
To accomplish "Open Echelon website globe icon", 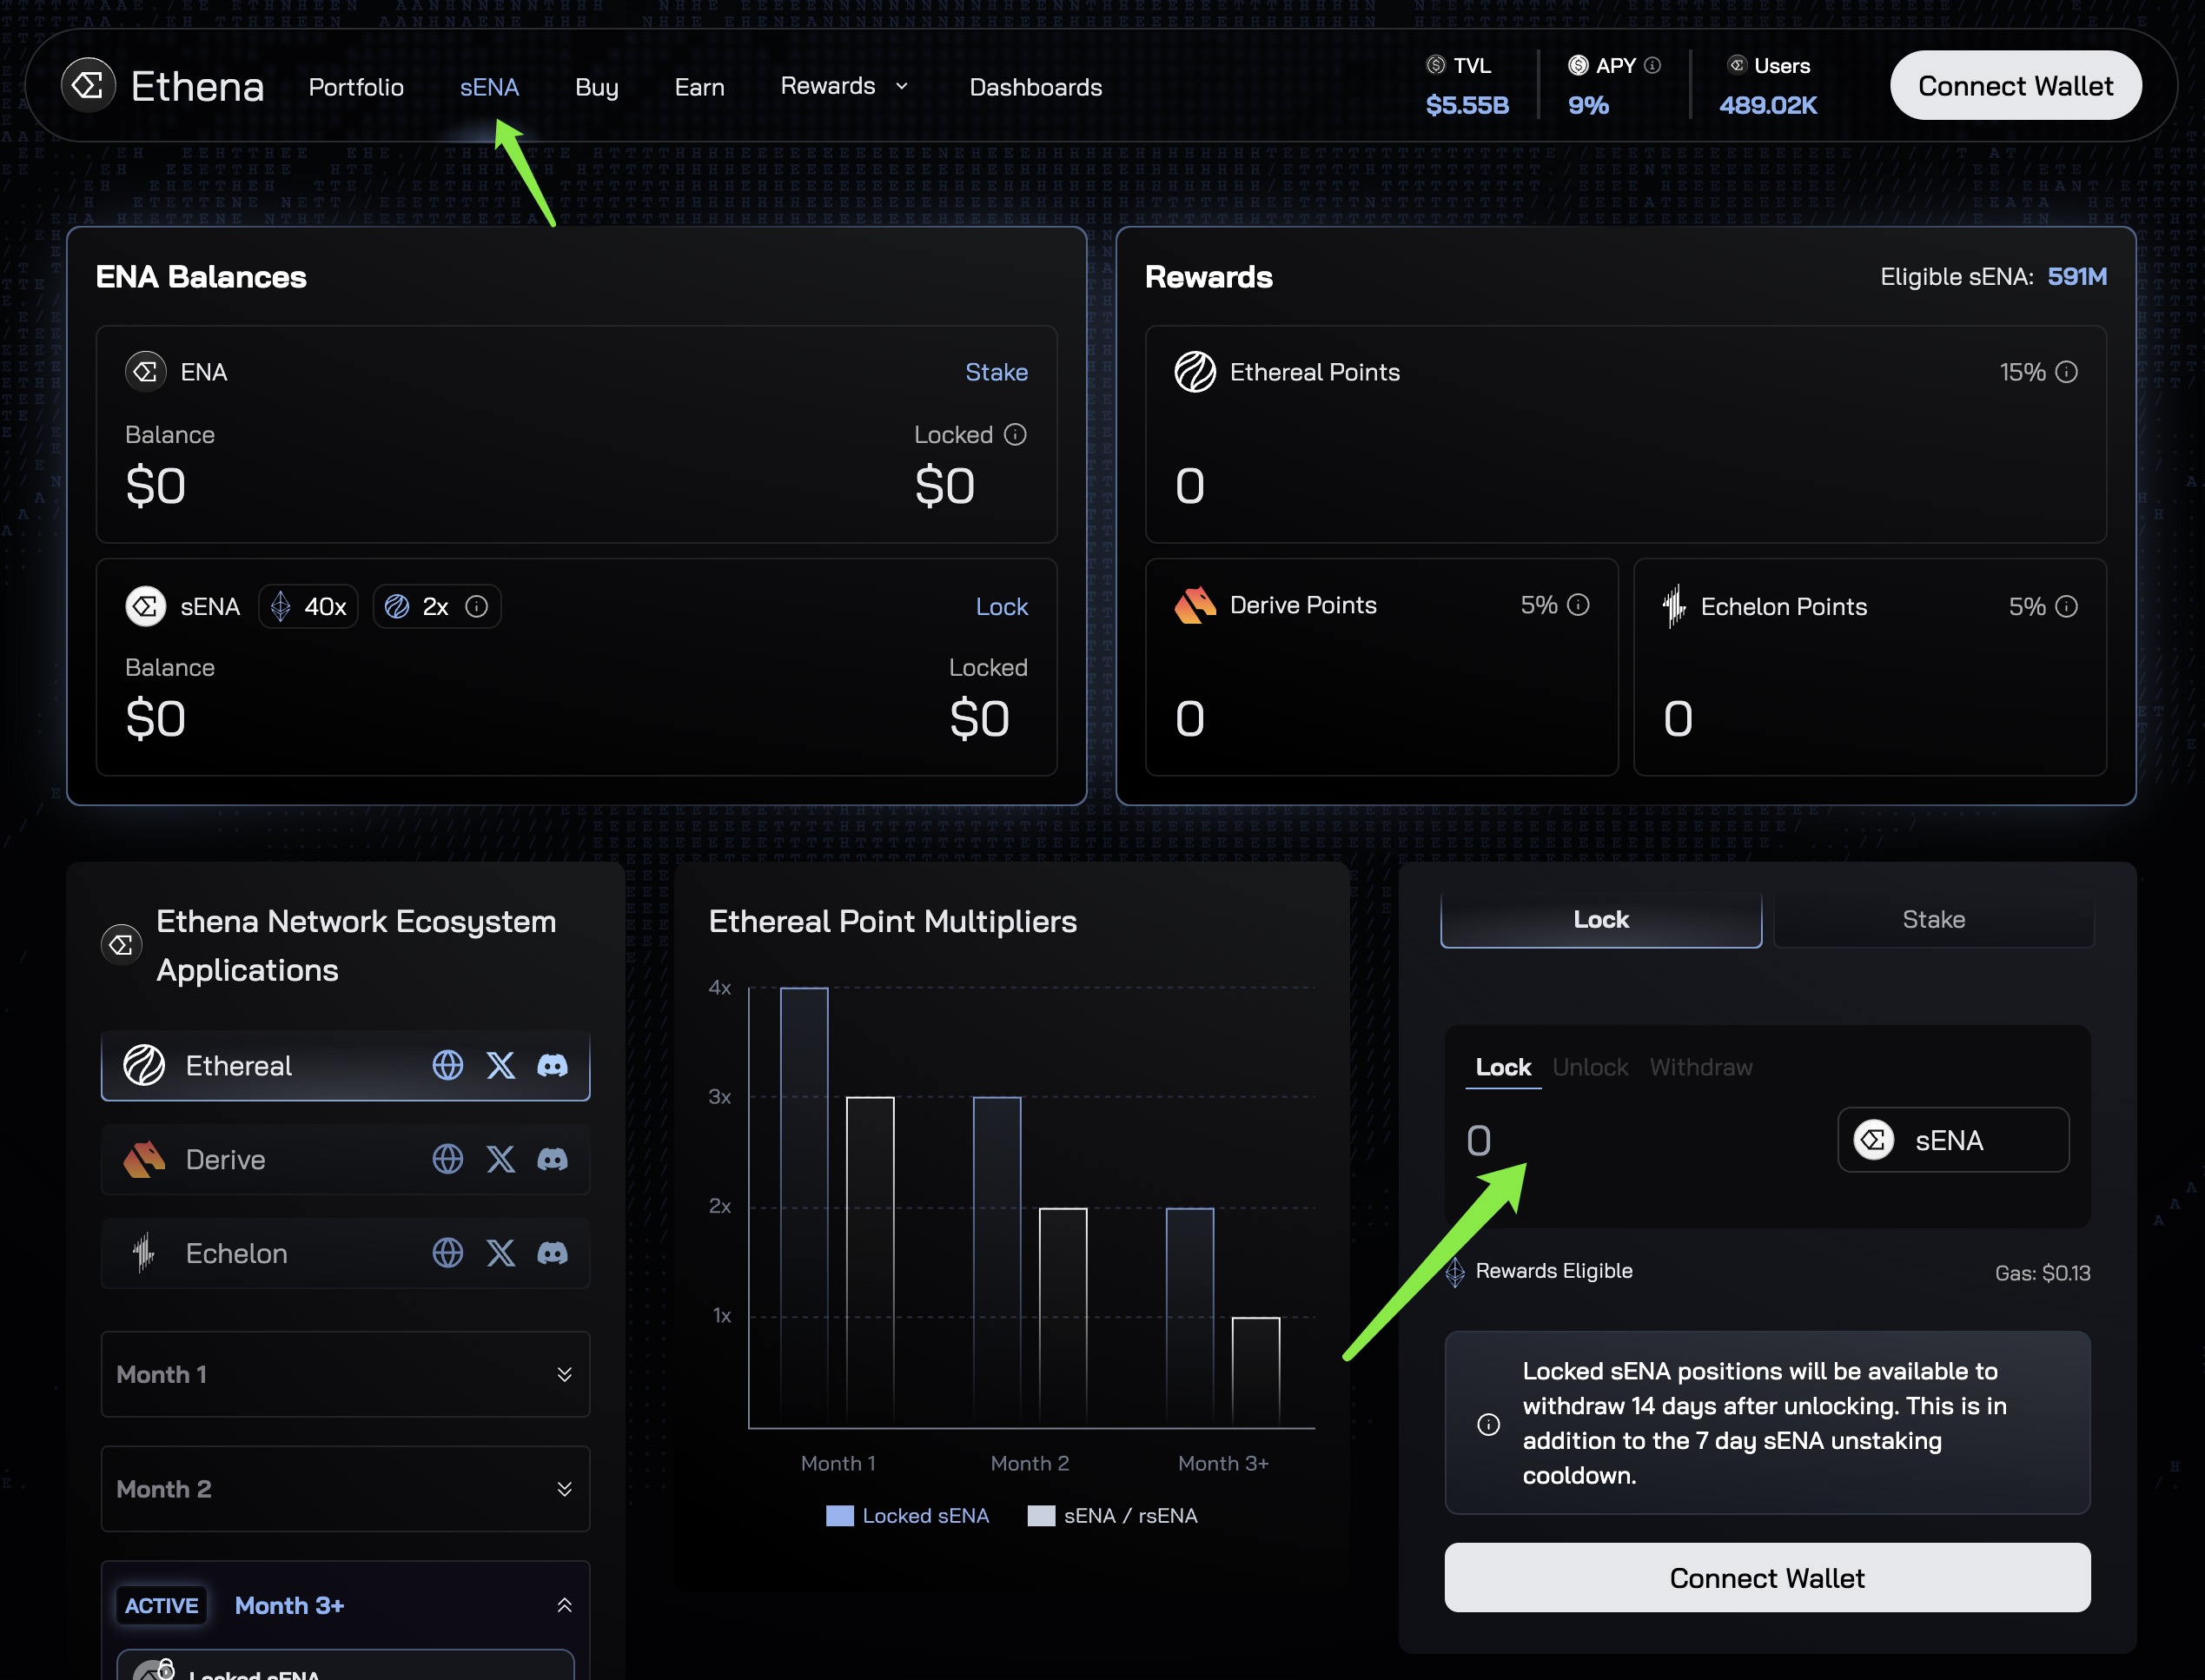I will (x=448, y=1253).
